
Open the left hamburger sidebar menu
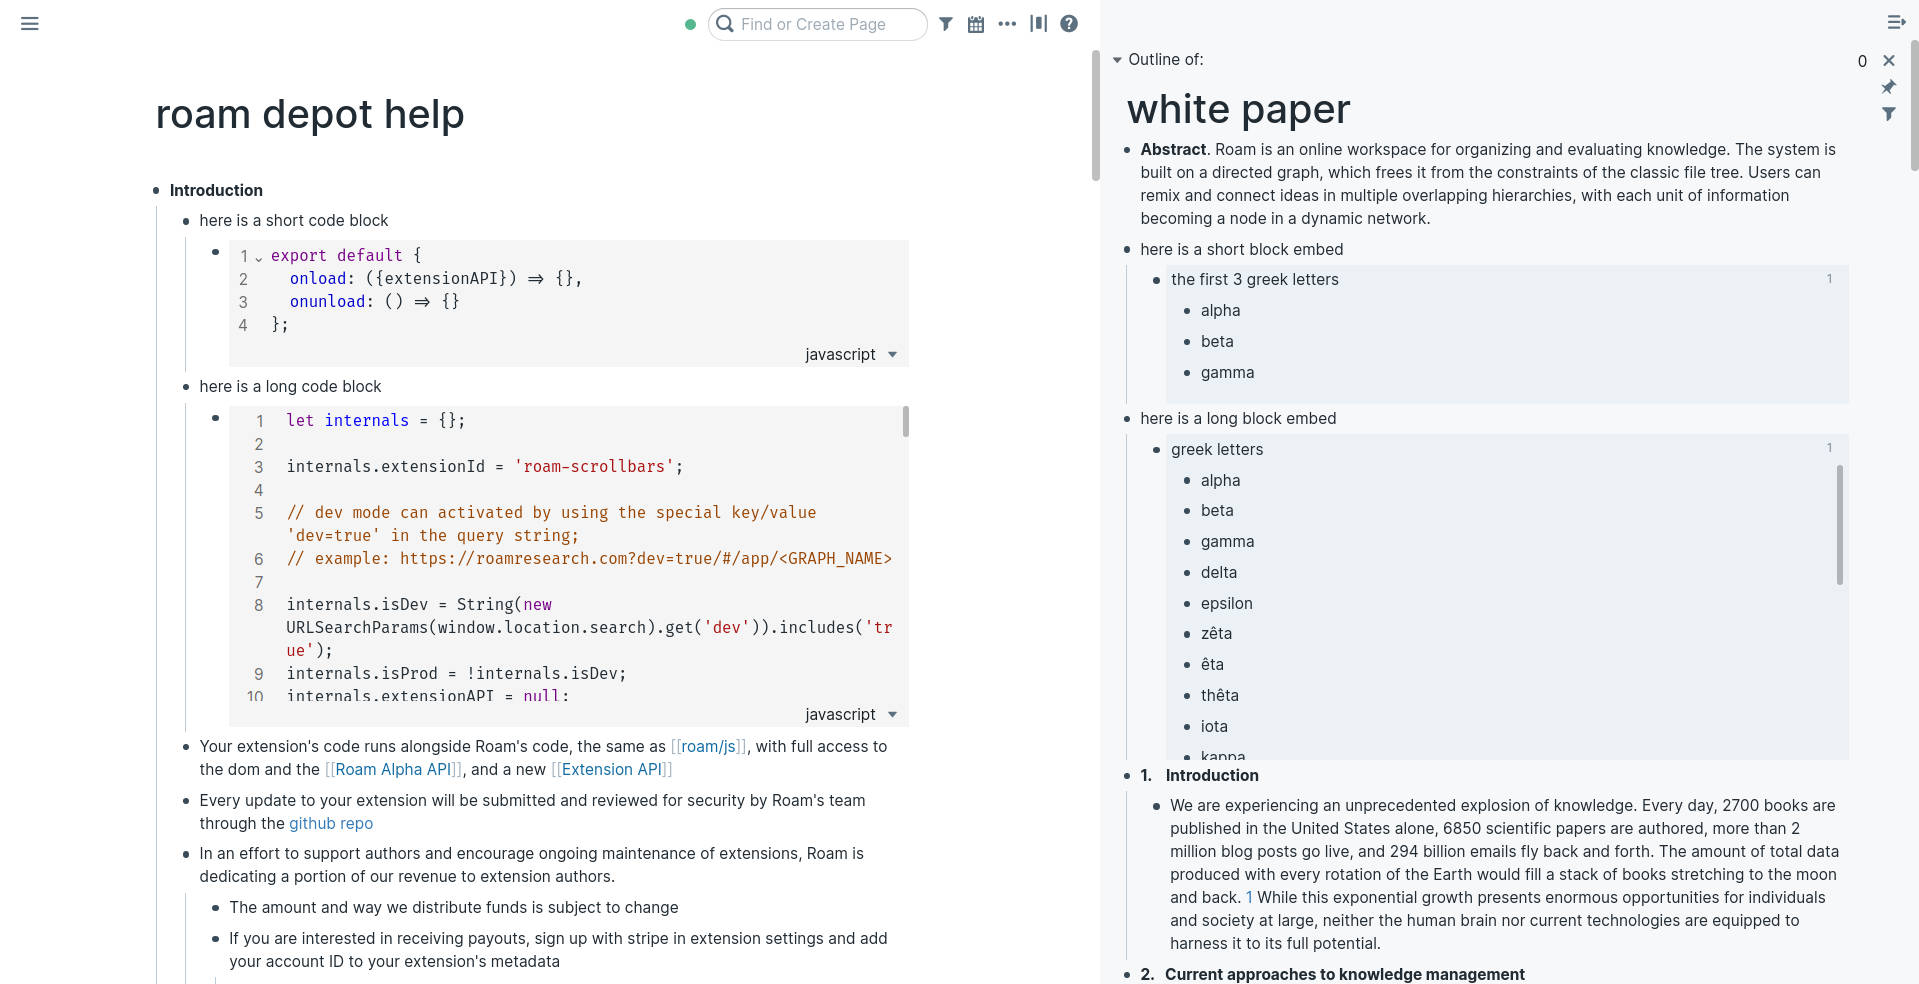click(x=29, y=23)
